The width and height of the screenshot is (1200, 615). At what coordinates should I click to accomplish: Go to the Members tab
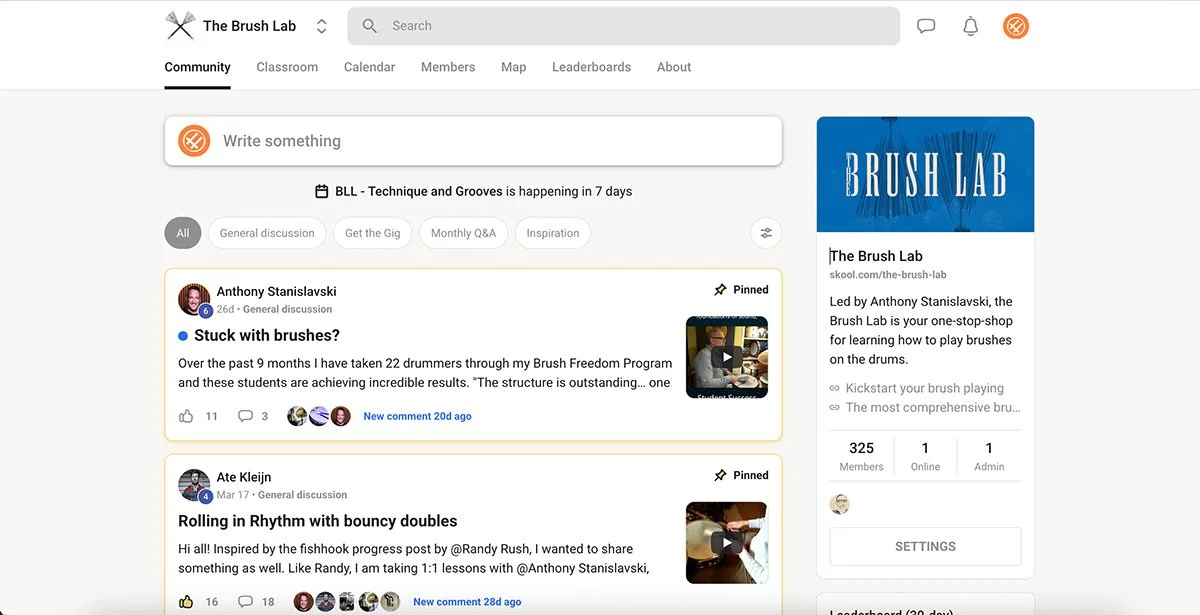[448, 67]
